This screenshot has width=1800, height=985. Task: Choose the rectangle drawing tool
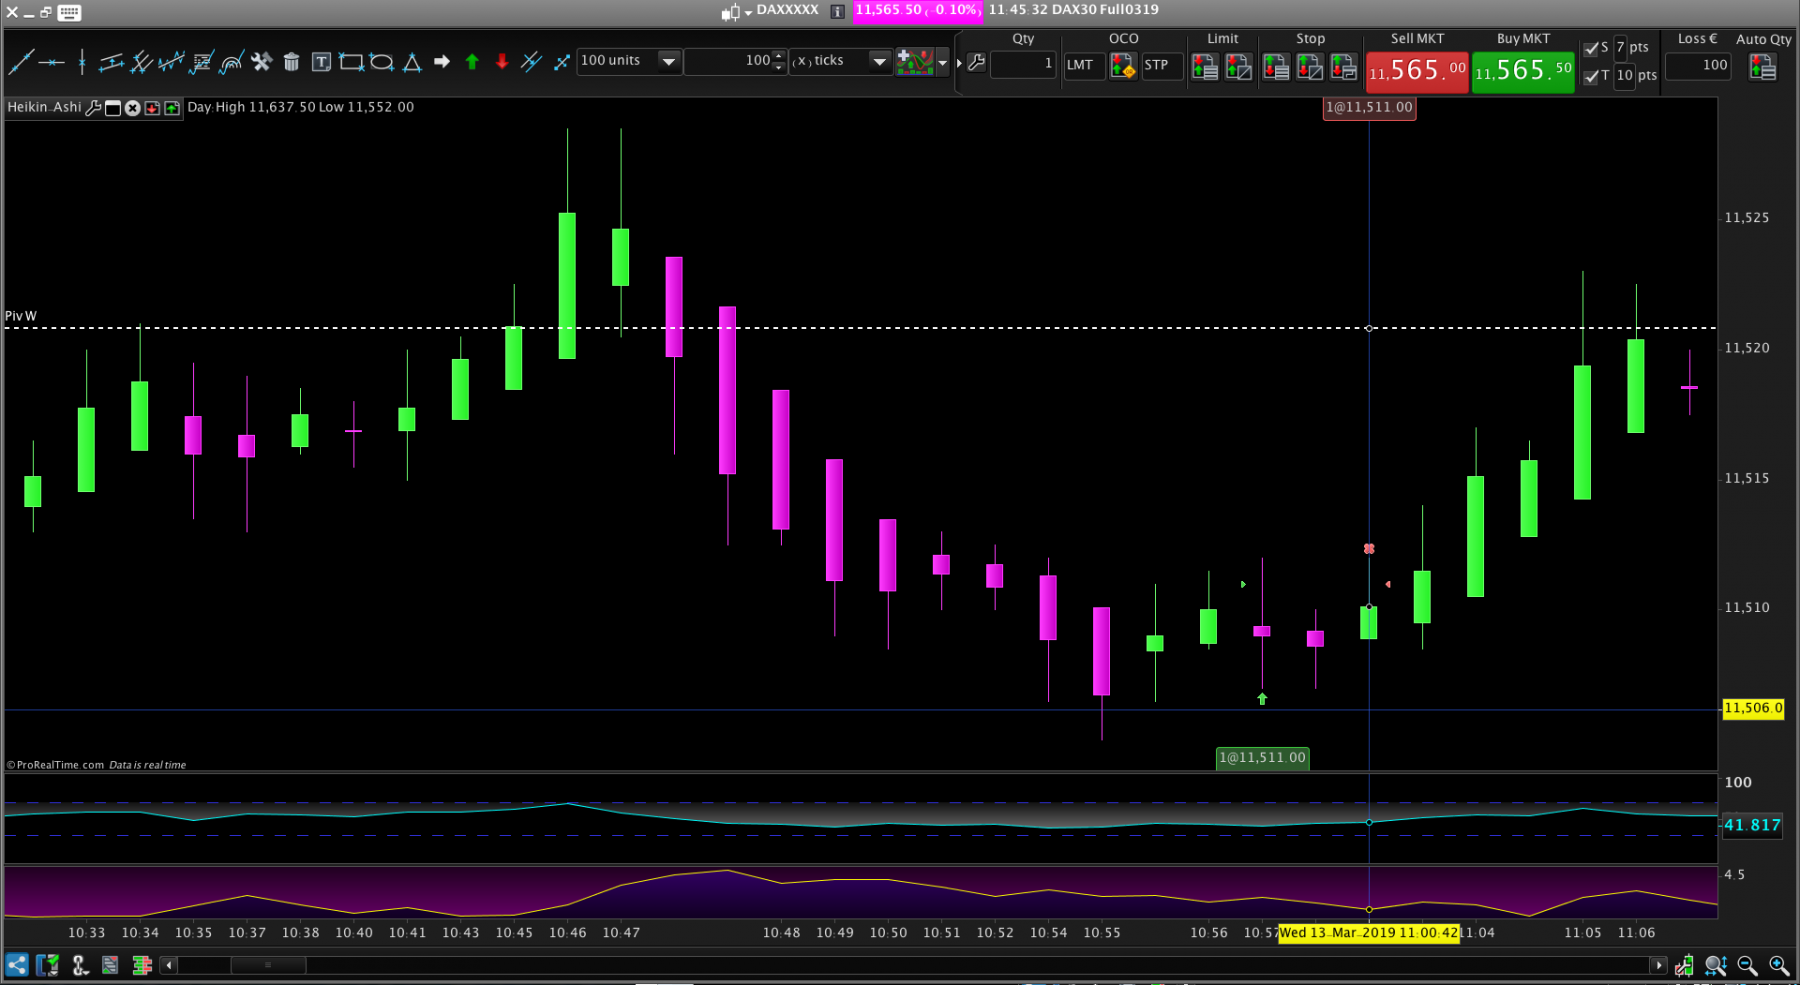coord(351,62)
